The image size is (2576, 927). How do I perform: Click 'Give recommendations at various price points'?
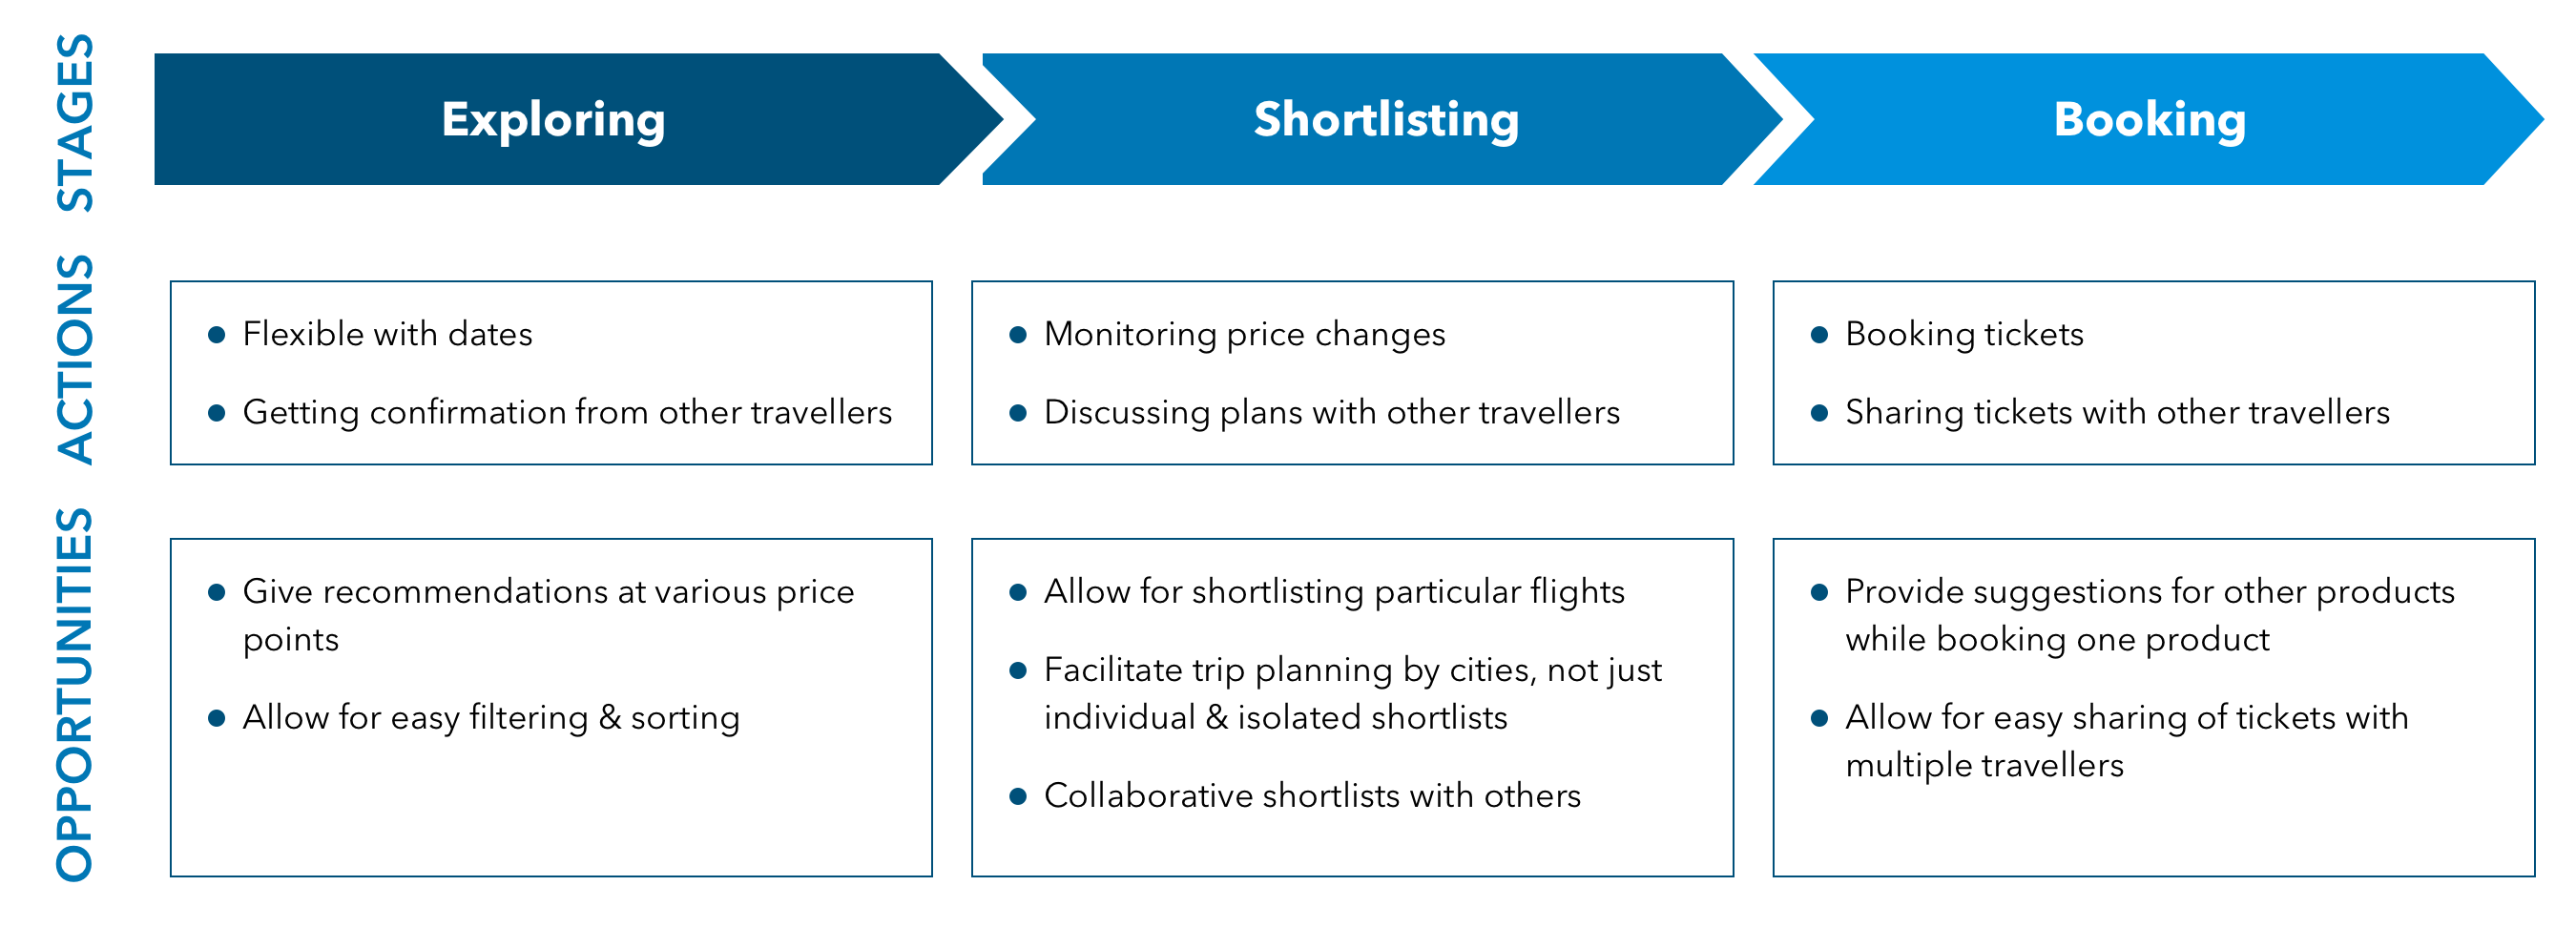548,614
